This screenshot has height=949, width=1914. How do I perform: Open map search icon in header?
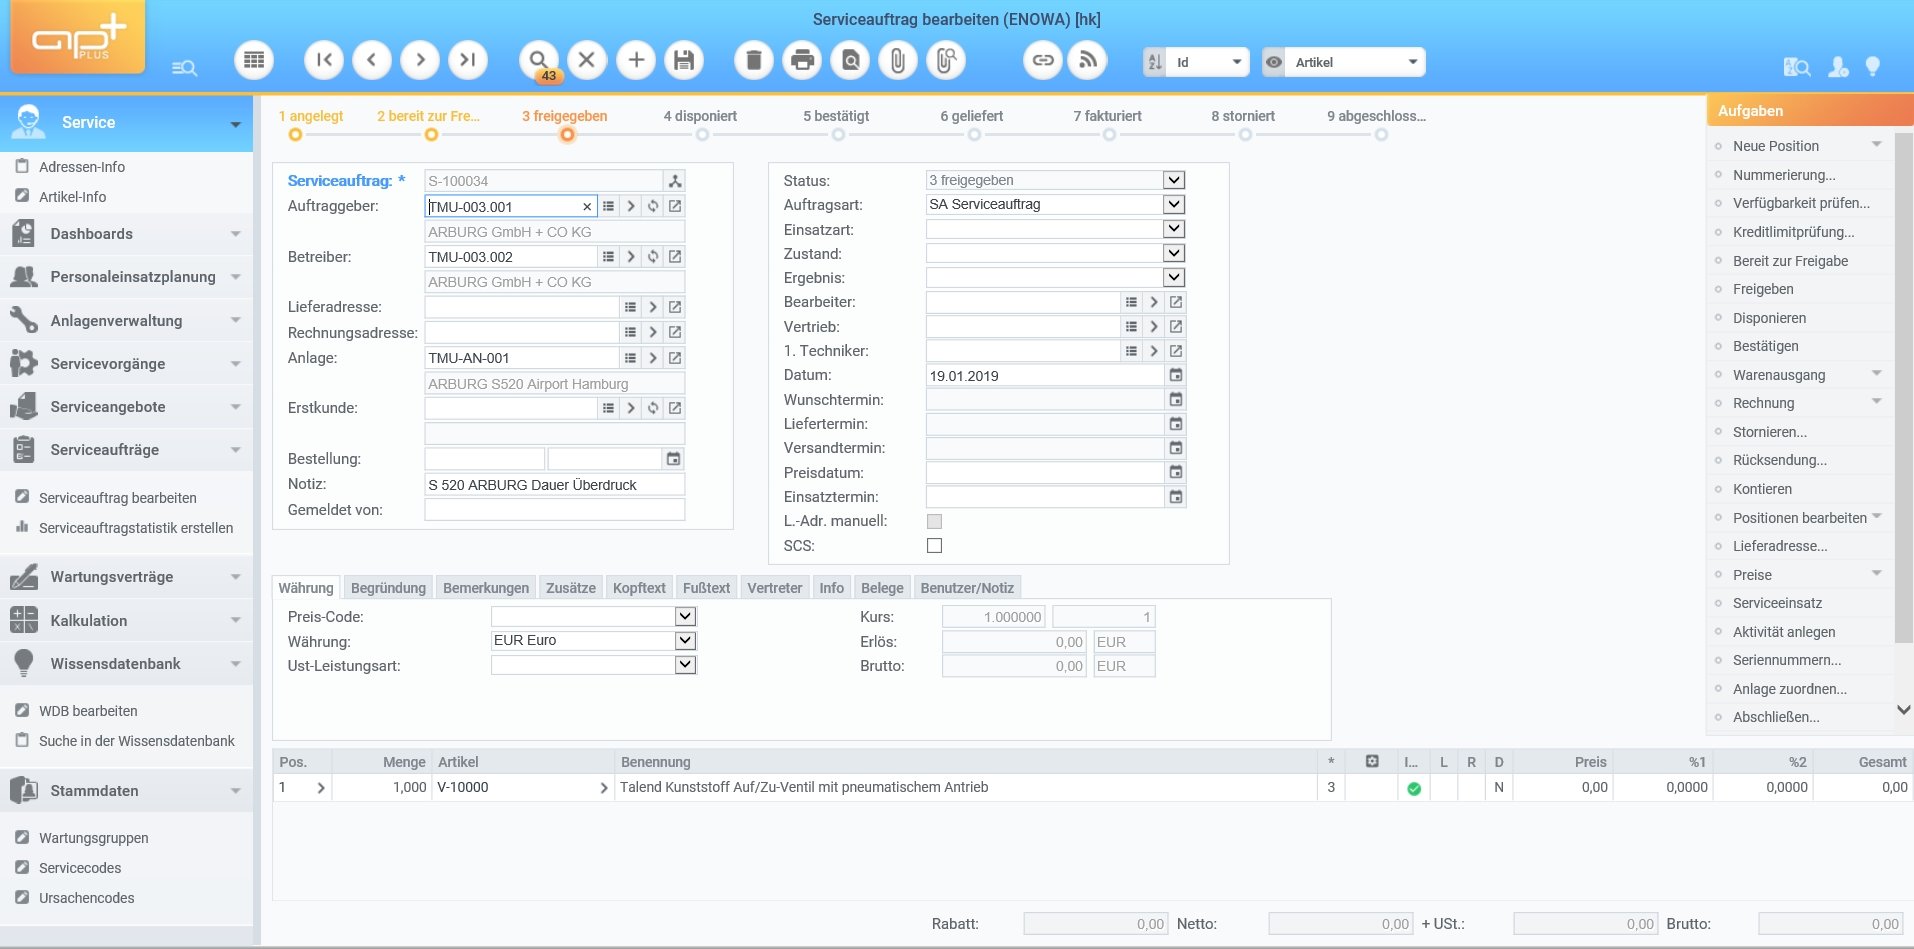click(x=1797, y=67)
